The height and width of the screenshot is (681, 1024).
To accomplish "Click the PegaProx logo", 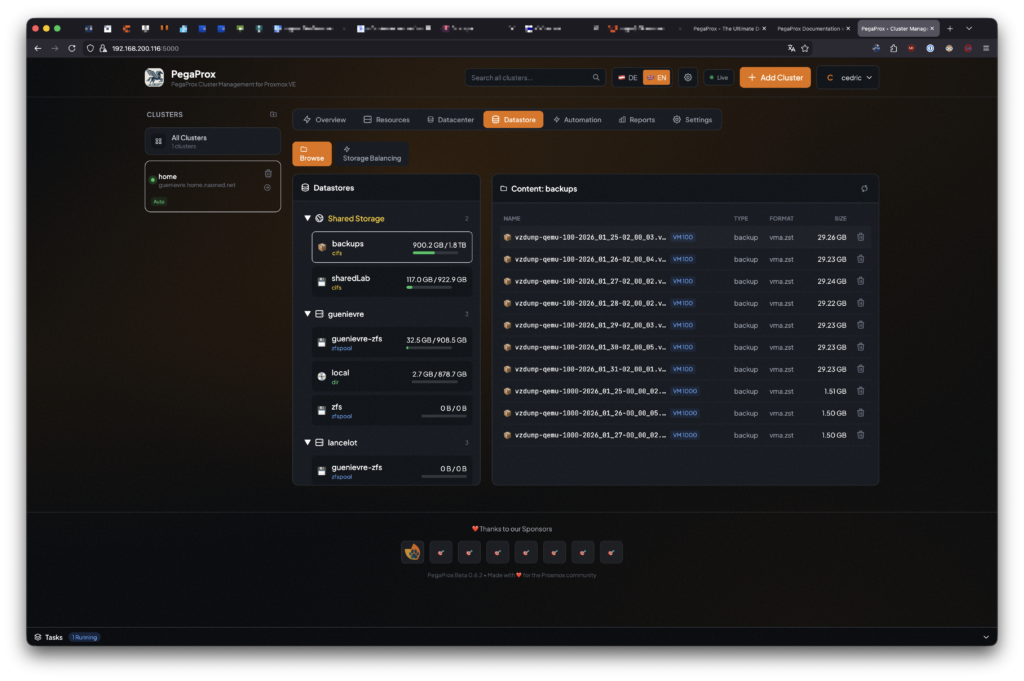I will click(154, 77).
